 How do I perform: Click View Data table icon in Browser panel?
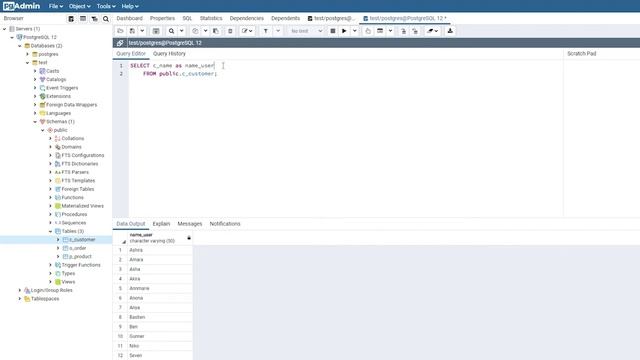coord(83,19)
